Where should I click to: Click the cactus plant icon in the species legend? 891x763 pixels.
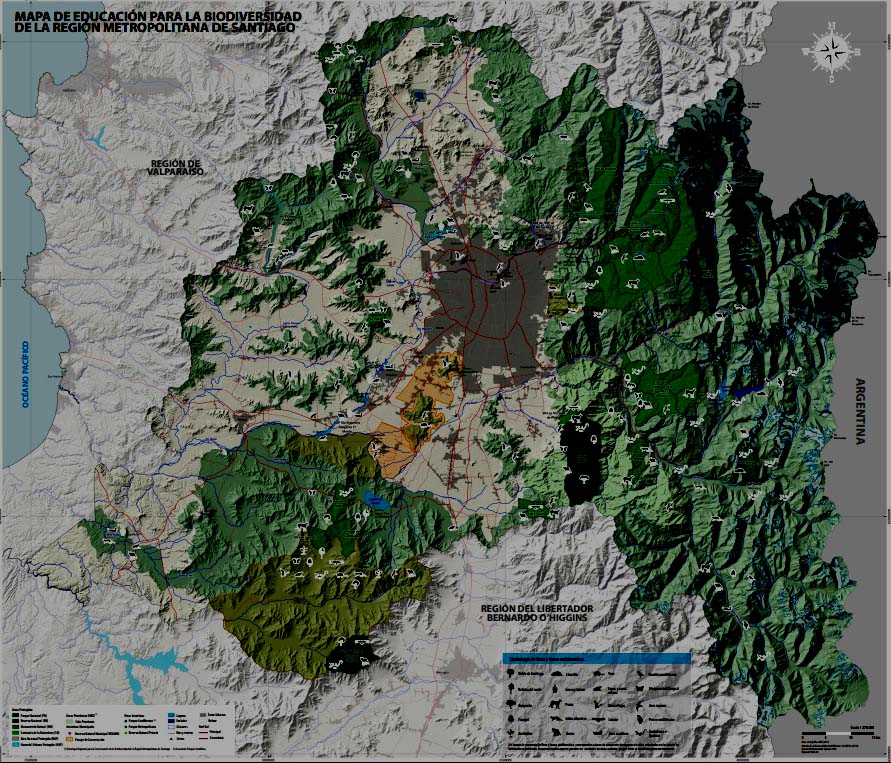point(511,733)
